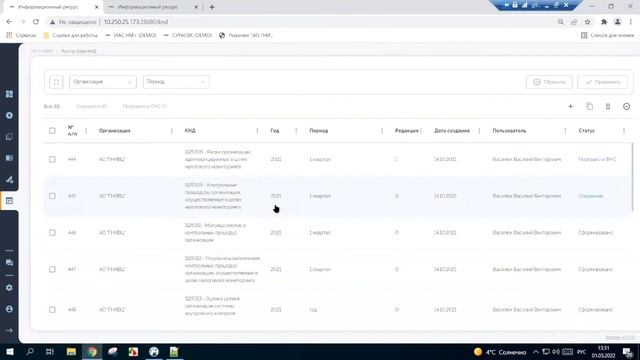Open Chrome three-dot menu
Viewport: 640px width, 360px height.
pos(631,22)
